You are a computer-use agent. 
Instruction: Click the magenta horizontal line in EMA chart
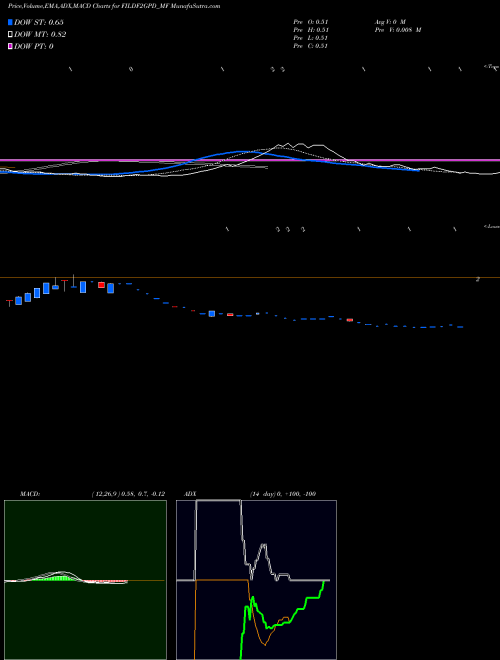250,160
